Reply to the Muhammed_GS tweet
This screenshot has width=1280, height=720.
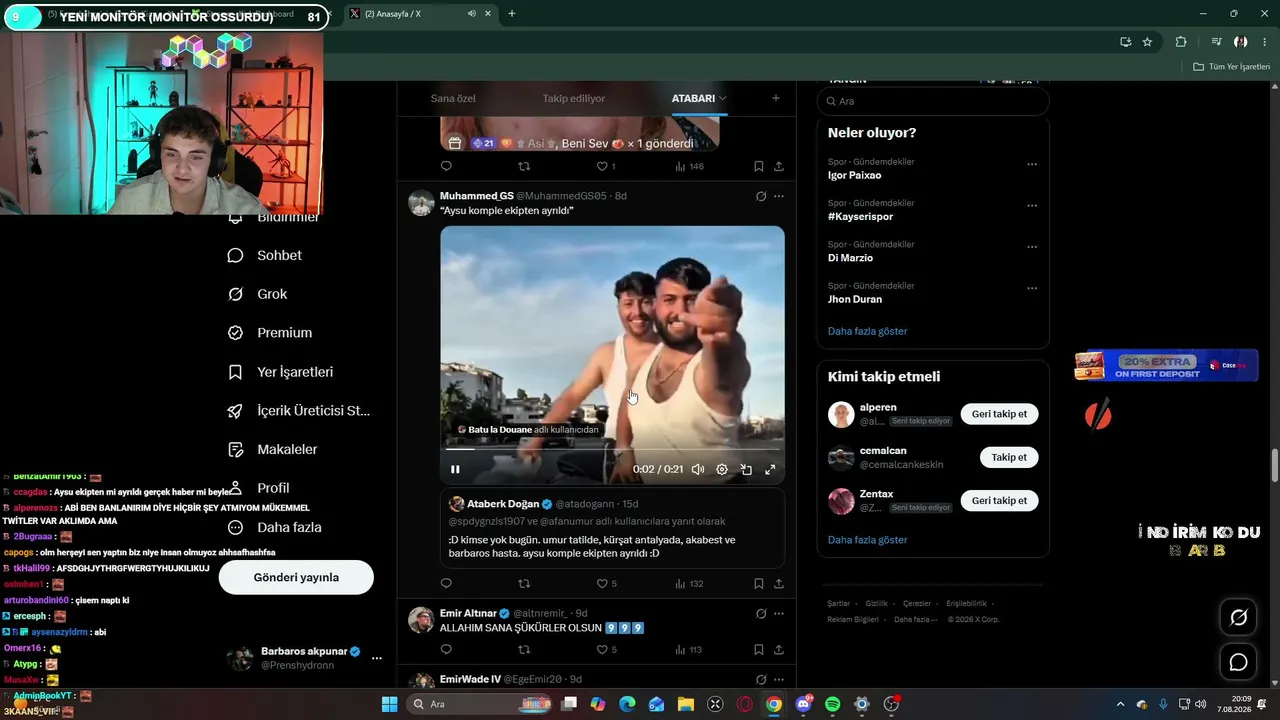coord(446,584)
